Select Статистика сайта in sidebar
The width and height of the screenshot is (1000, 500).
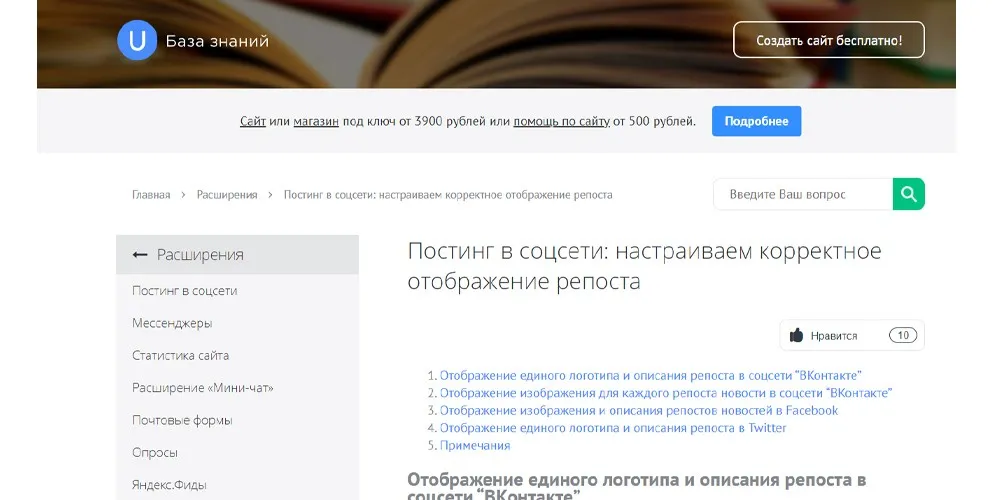pos(180,356)
